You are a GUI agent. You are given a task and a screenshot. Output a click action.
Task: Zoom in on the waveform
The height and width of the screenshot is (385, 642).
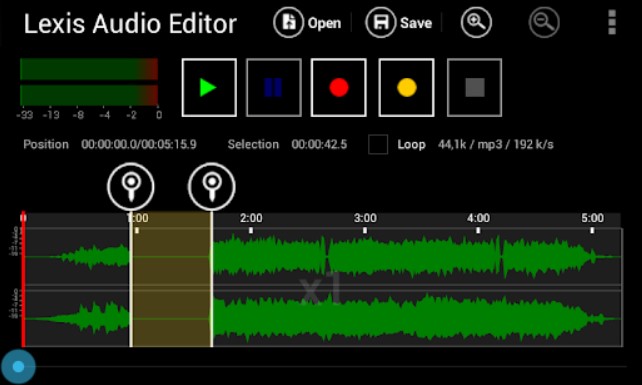click(x=476, y=23)
